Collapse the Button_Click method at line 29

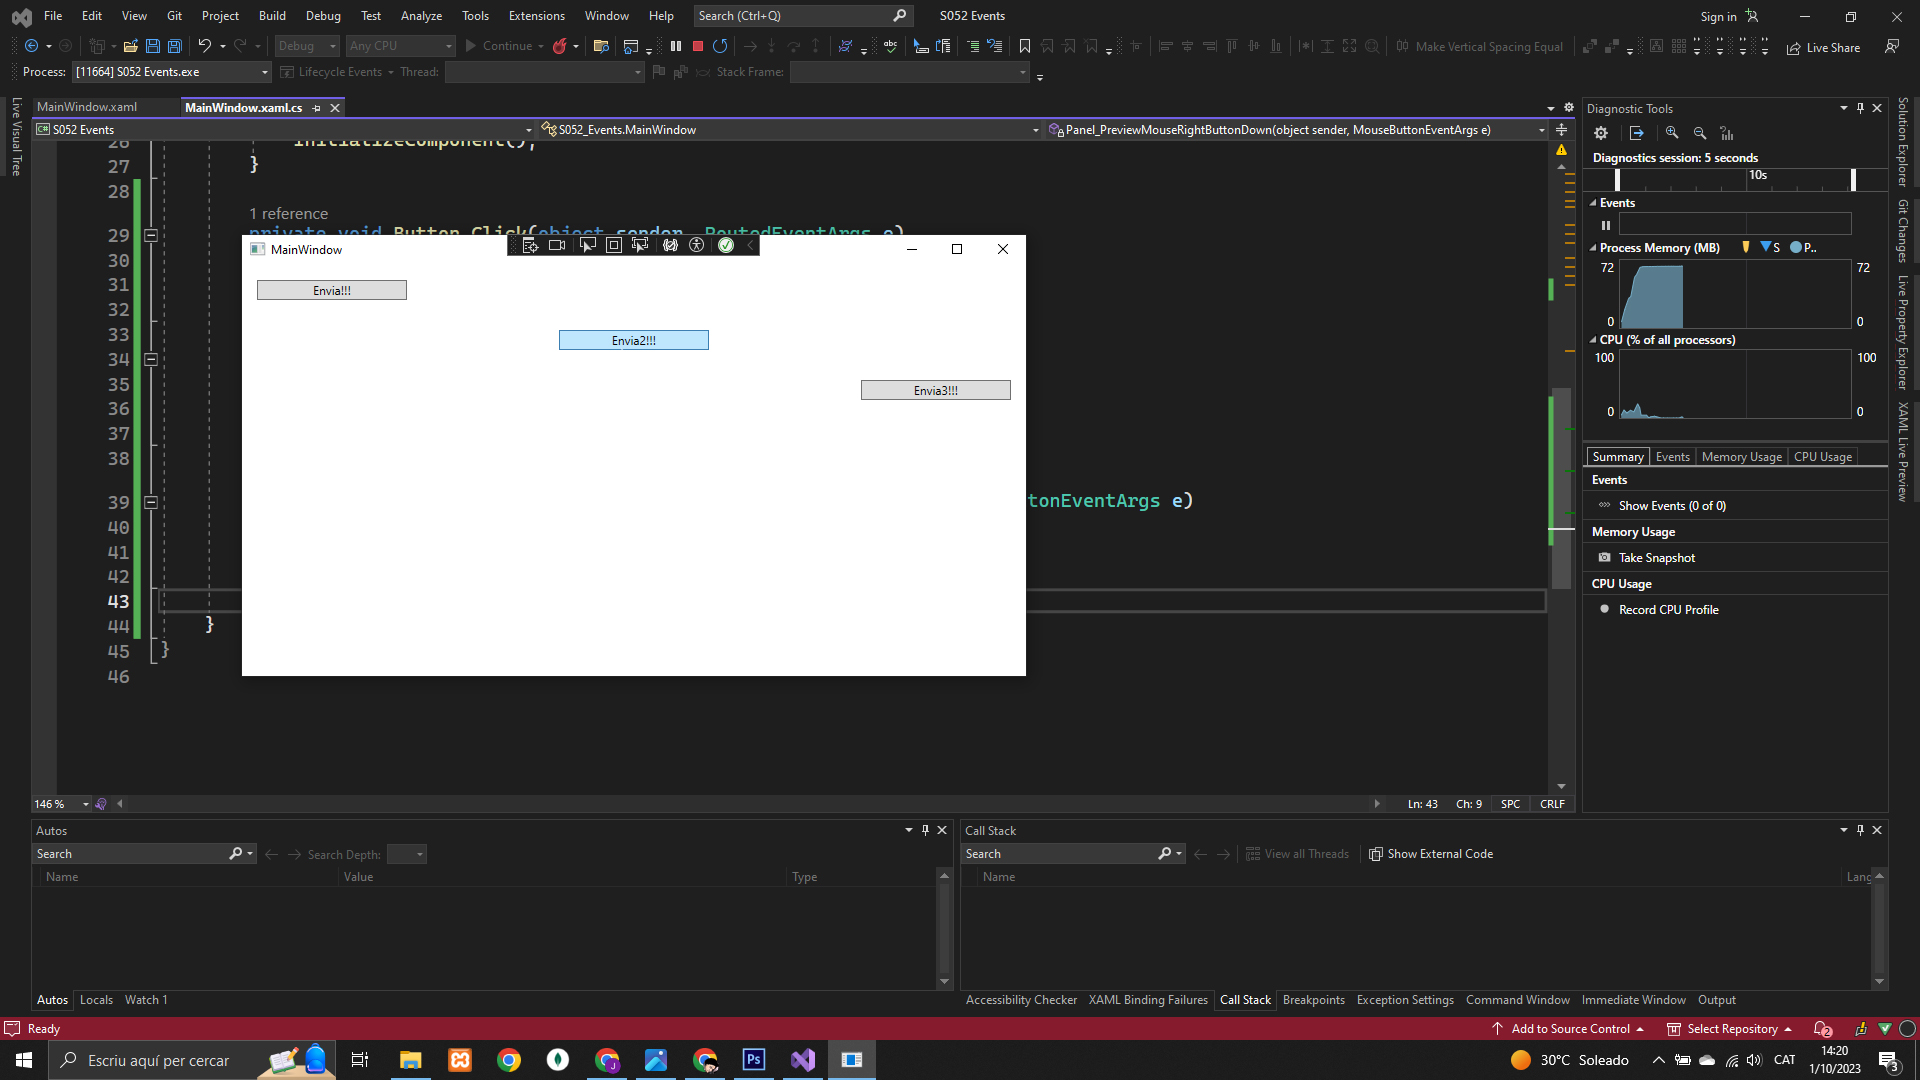click(x=151, y=236)
